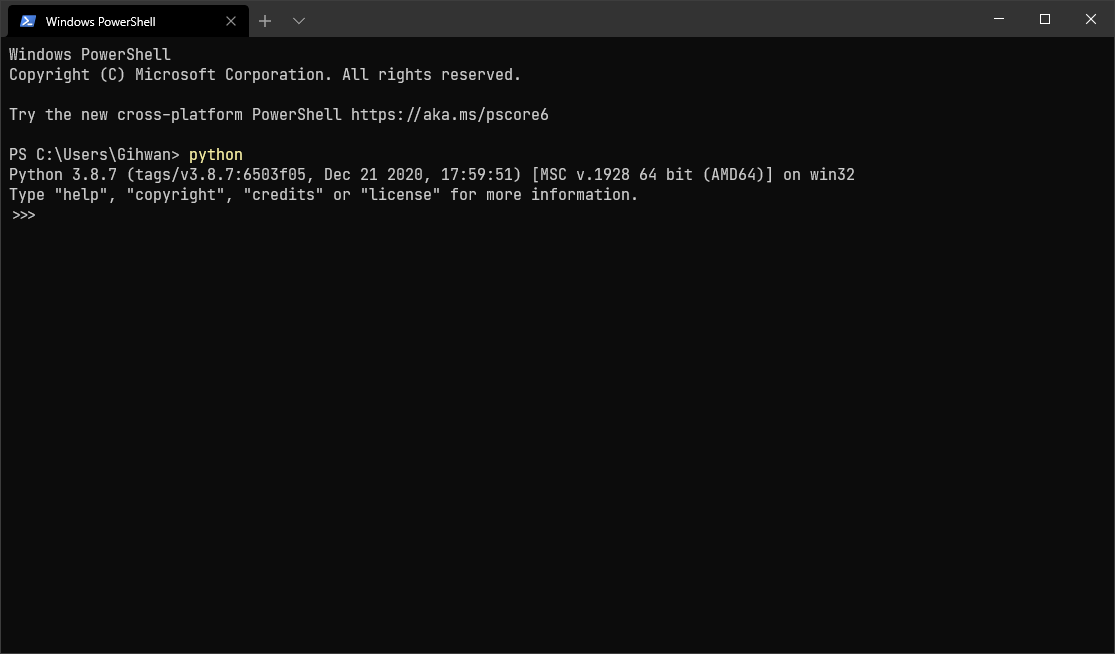Maximize the terminal window

(1045, 19)
